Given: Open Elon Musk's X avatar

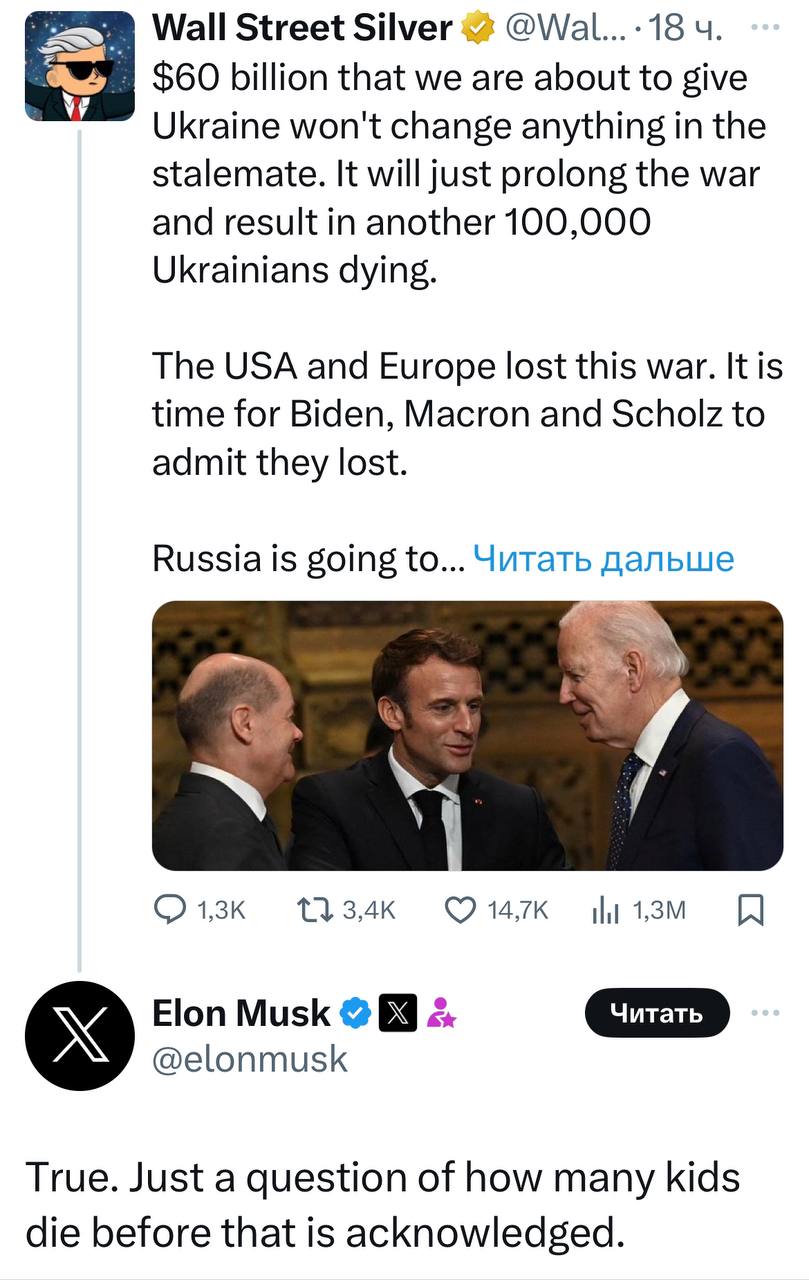Looking at the screenshot, I should pos(79,1035).
